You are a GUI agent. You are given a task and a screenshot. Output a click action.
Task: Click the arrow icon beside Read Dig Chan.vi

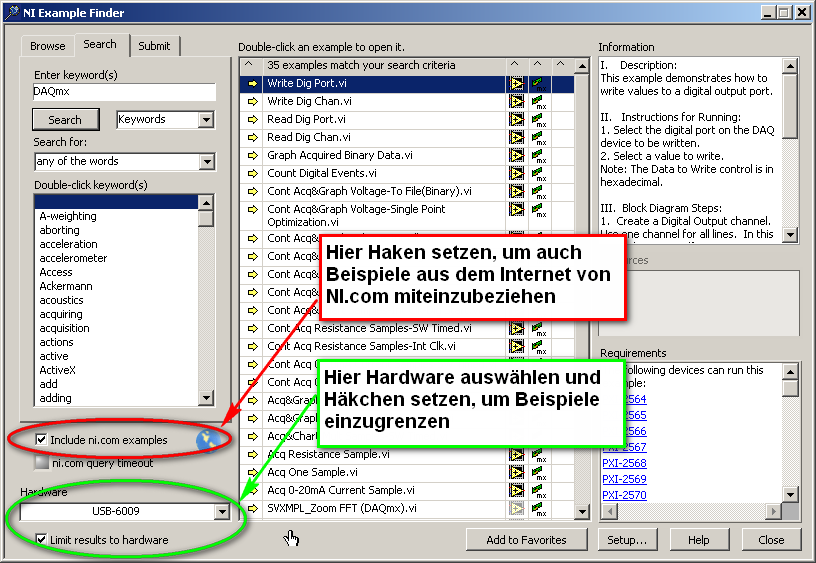[x=253, y=137]
